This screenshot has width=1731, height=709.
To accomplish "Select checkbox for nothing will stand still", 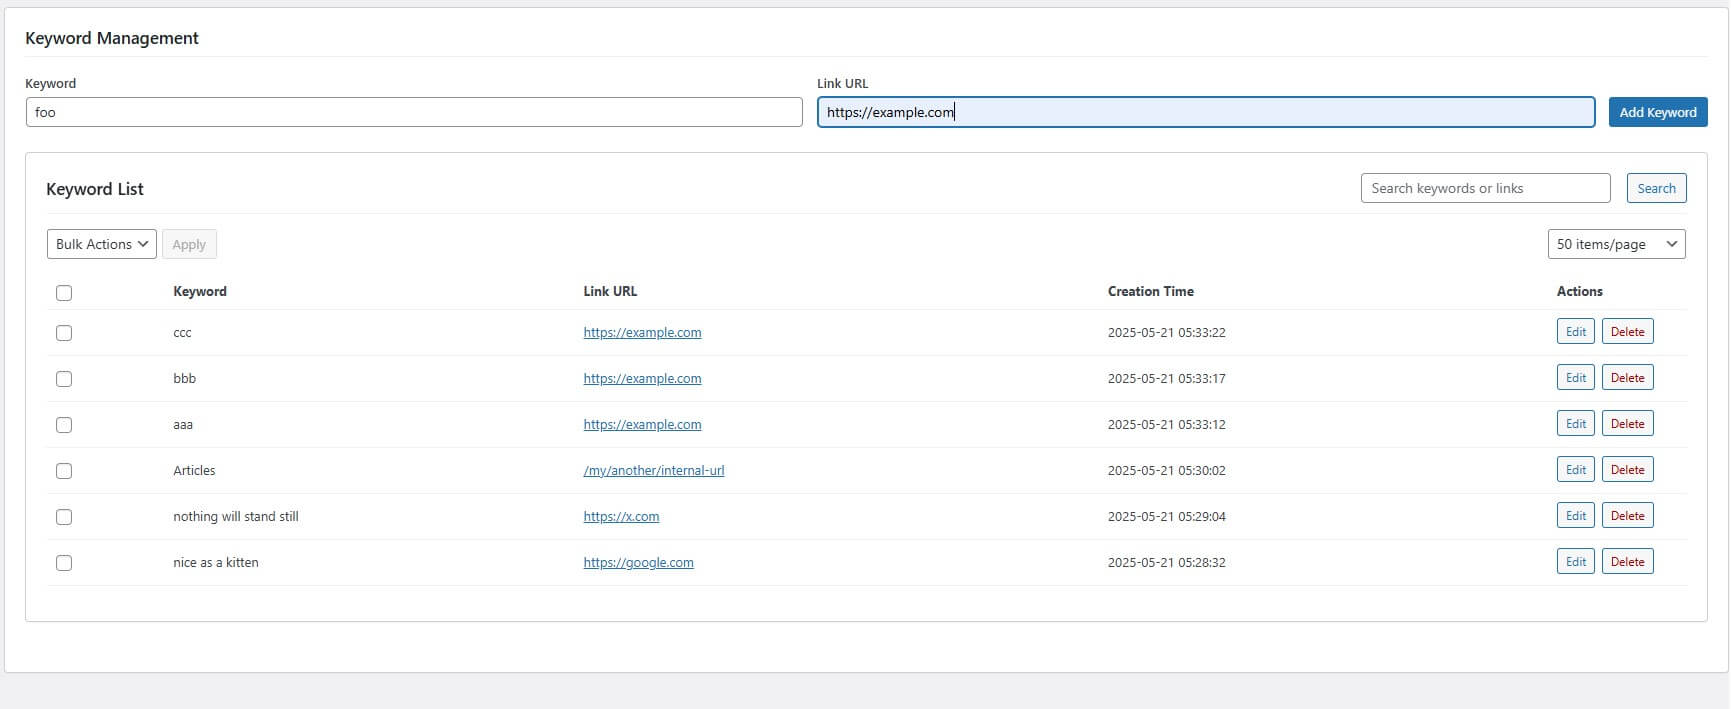I will coord(64,517).
